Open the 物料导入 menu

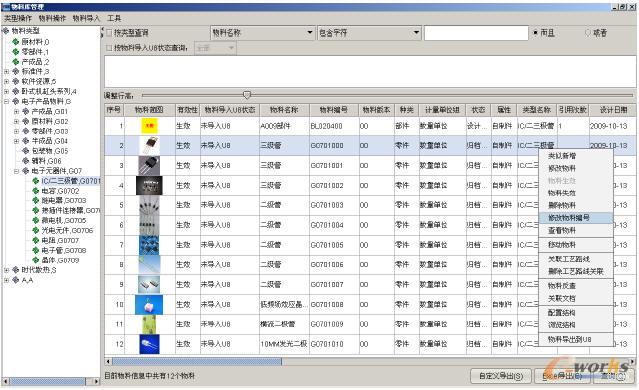[x=86, y=18]
